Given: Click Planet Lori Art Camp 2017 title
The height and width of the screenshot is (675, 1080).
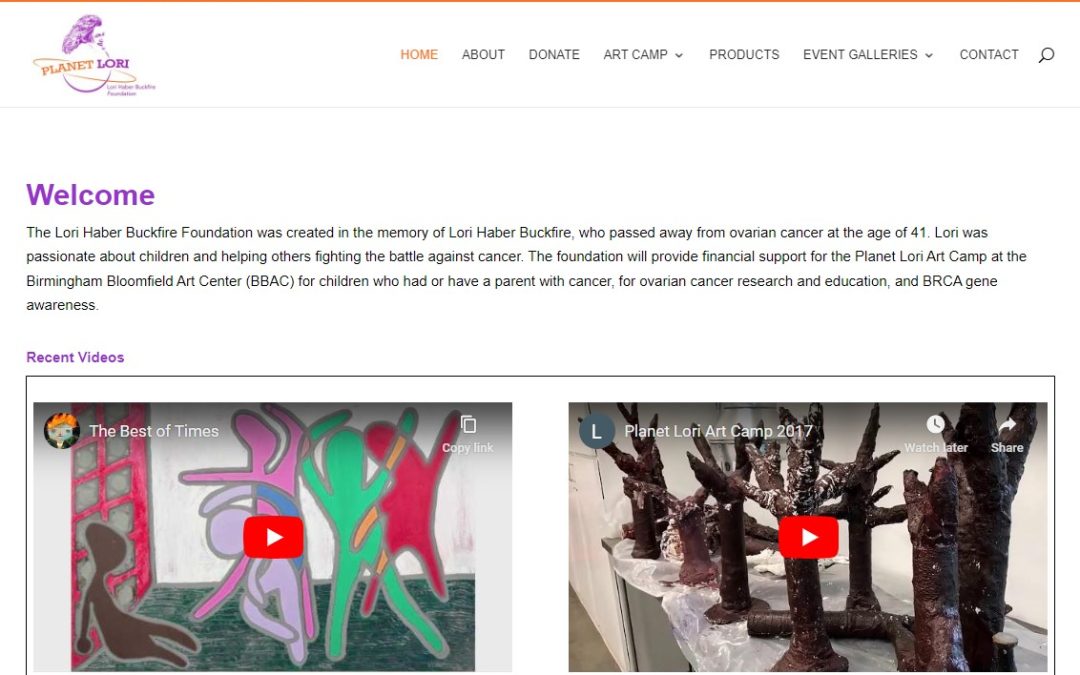Looking at the screenshot, I should tap(718, 431).
